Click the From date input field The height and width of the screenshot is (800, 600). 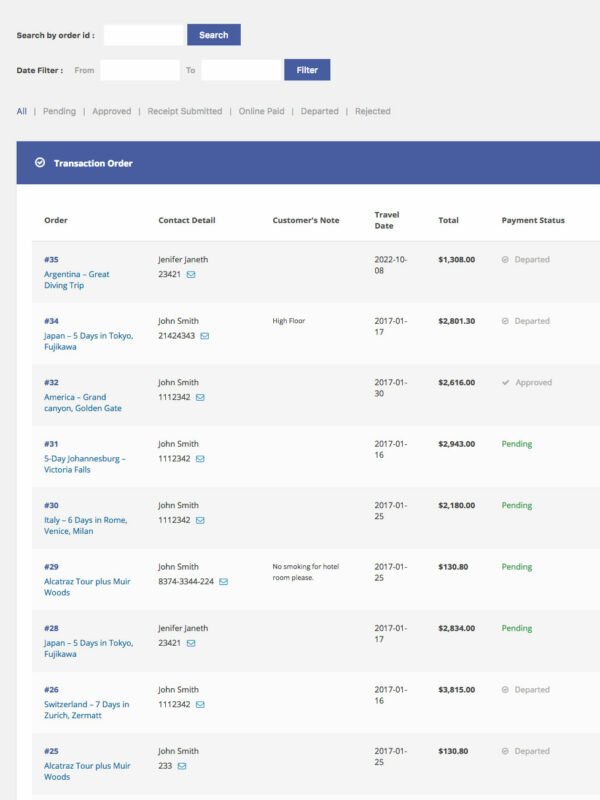tap(139, 70)
